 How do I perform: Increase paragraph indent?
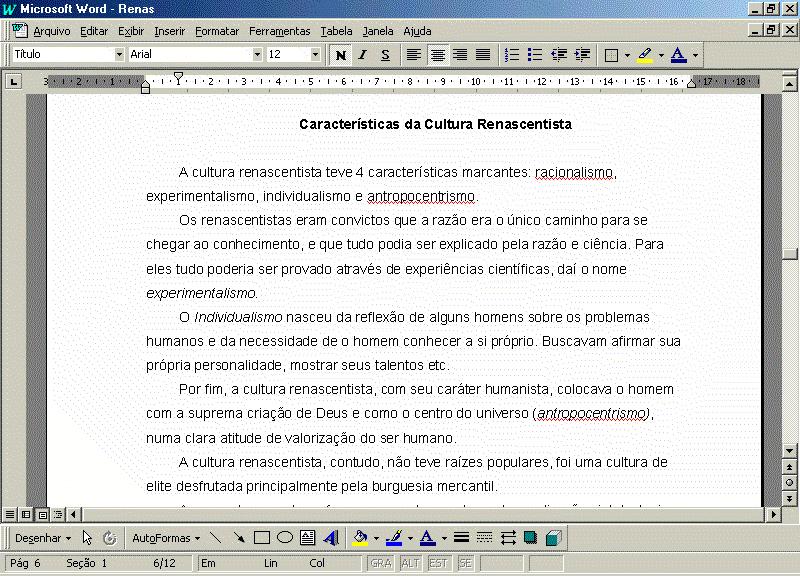click(582, 55)
